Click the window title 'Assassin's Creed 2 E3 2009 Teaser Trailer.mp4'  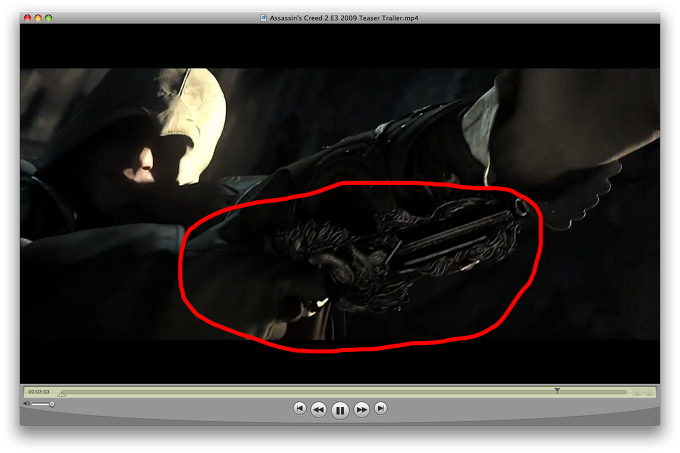point(344,18)
